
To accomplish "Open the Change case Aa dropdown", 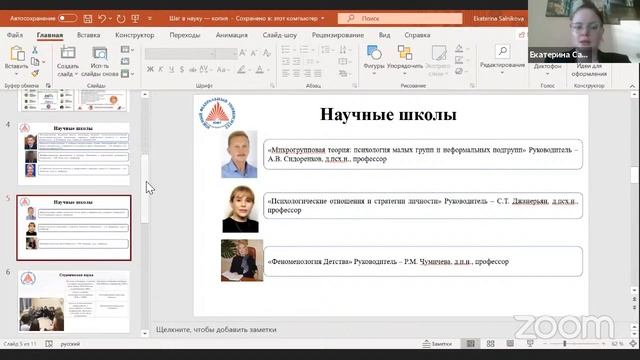I will [x=223, y=69].
